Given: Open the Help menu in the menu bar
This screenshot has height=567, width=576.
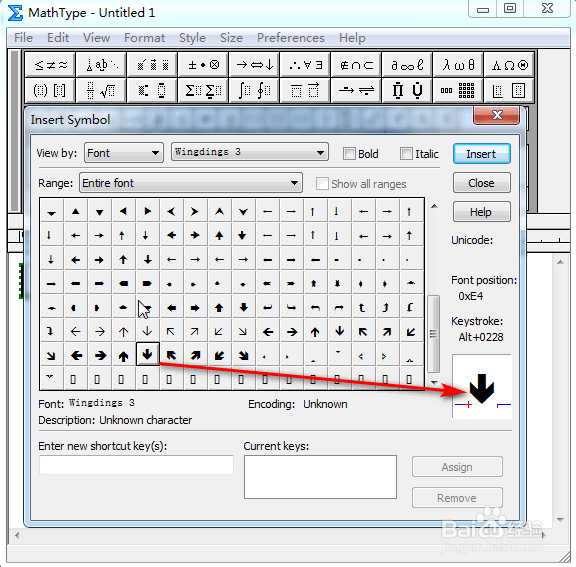Looking at the screenshot, I should click(352, 38).
